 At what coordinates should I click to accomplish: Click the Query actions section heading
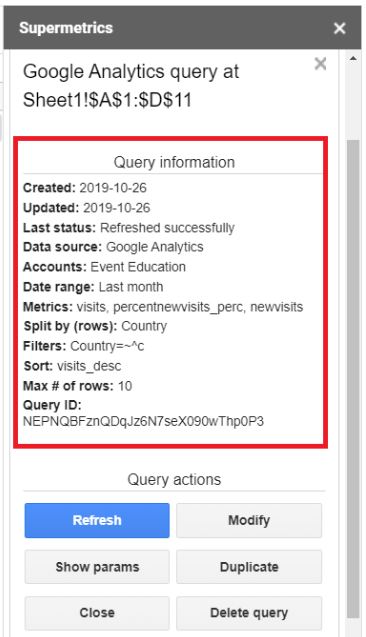[x=174, y=479]
